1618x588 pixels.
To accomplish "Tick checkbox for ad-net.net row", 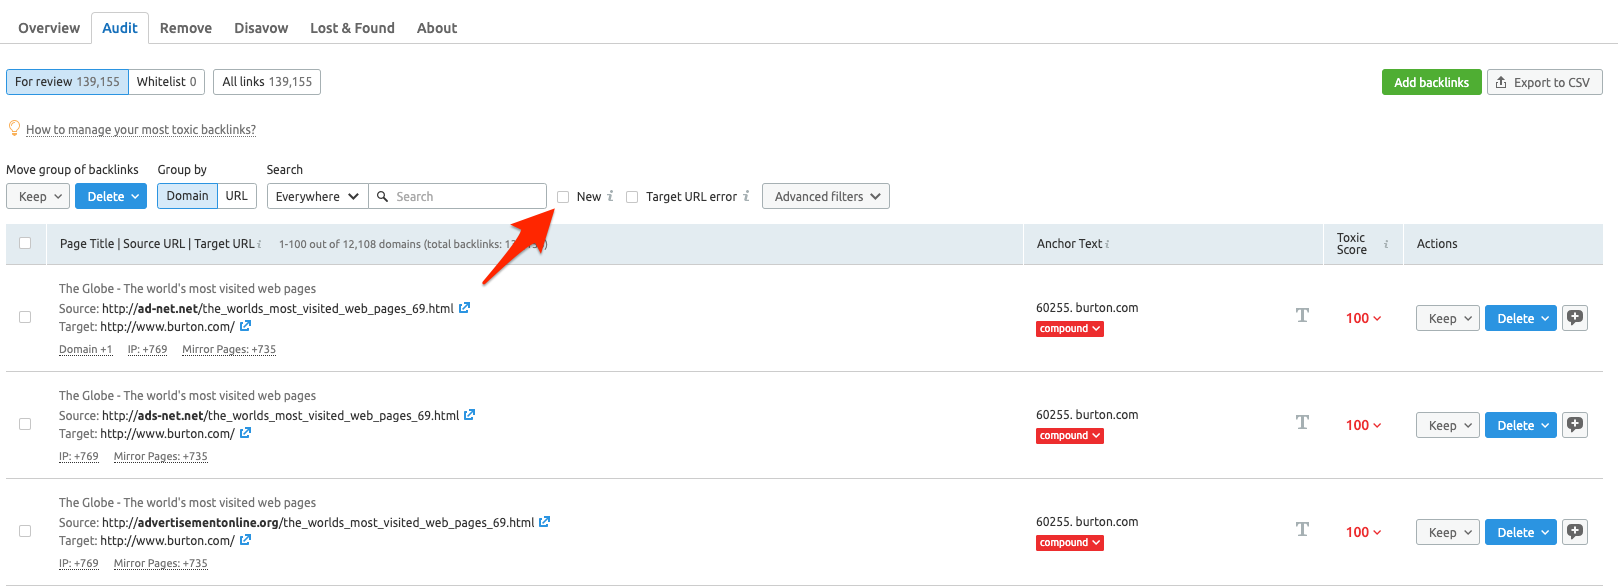I will 25,317.
